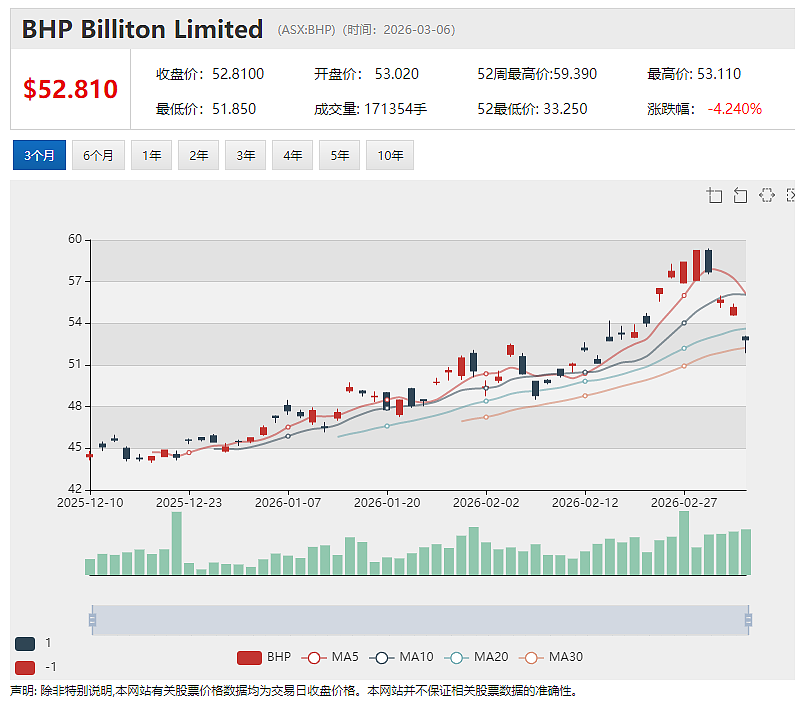The height and width of the screenshot is (709, 806).
Task: Choose the 10年 range tab
Action: pos(390,155)
